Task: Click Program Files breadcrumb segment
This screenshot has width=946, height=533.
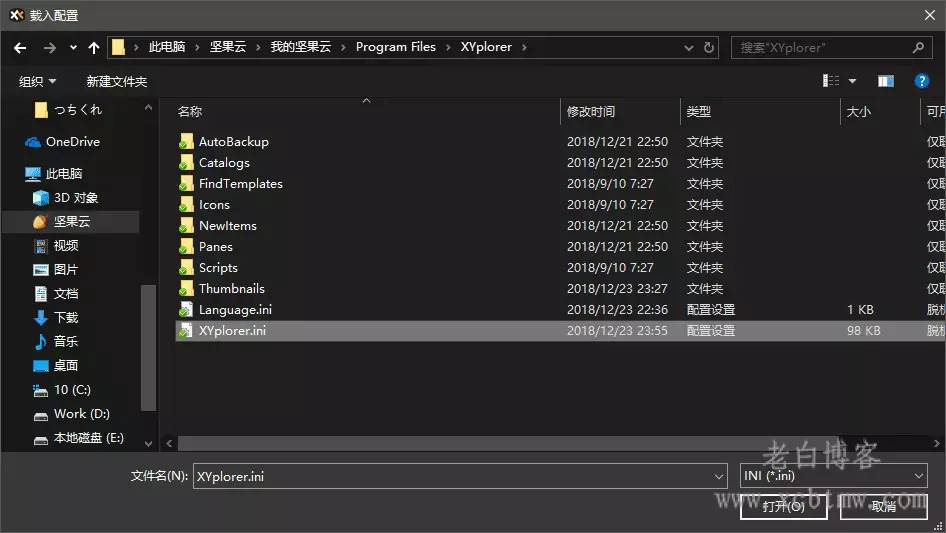Action: (x=395, y=47)
